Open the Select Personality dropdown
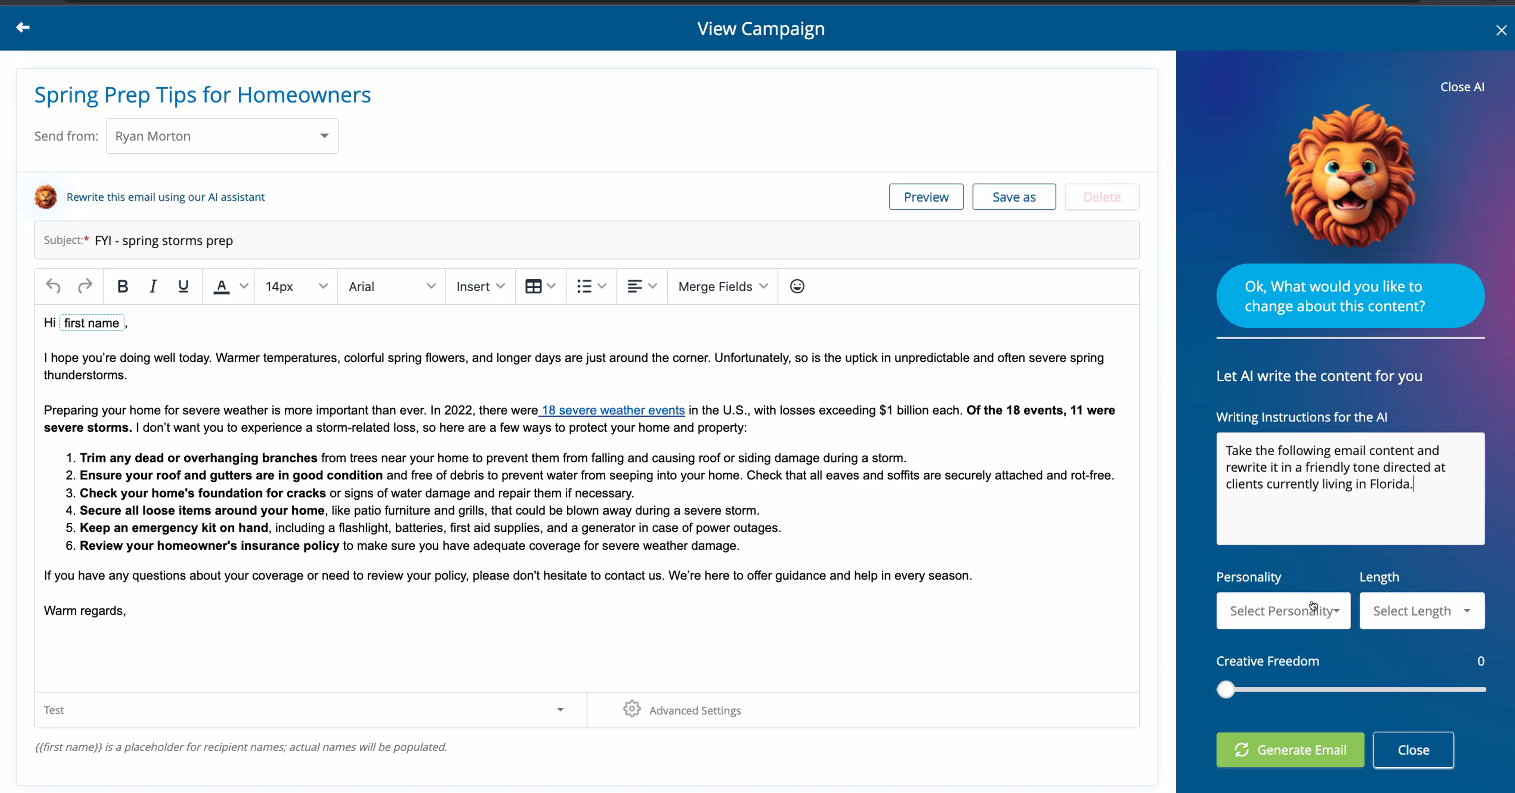This screenshot has height=793, width=1515. tap(1283, 611)
